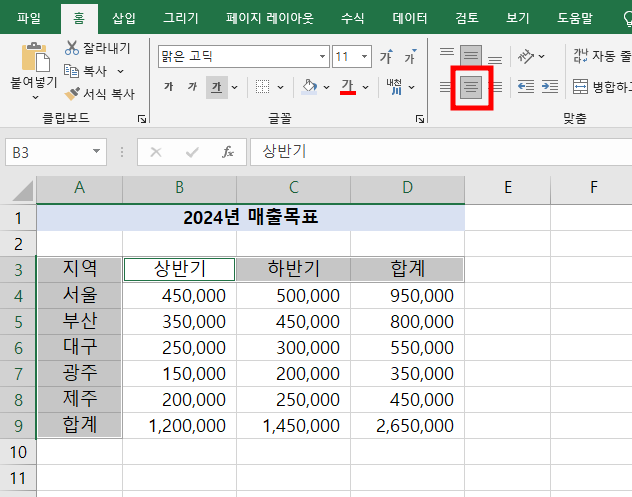The width and height of the screenshot is (632, 497).
Task: Click the select-all corner triangle
Action: [23, 190]
